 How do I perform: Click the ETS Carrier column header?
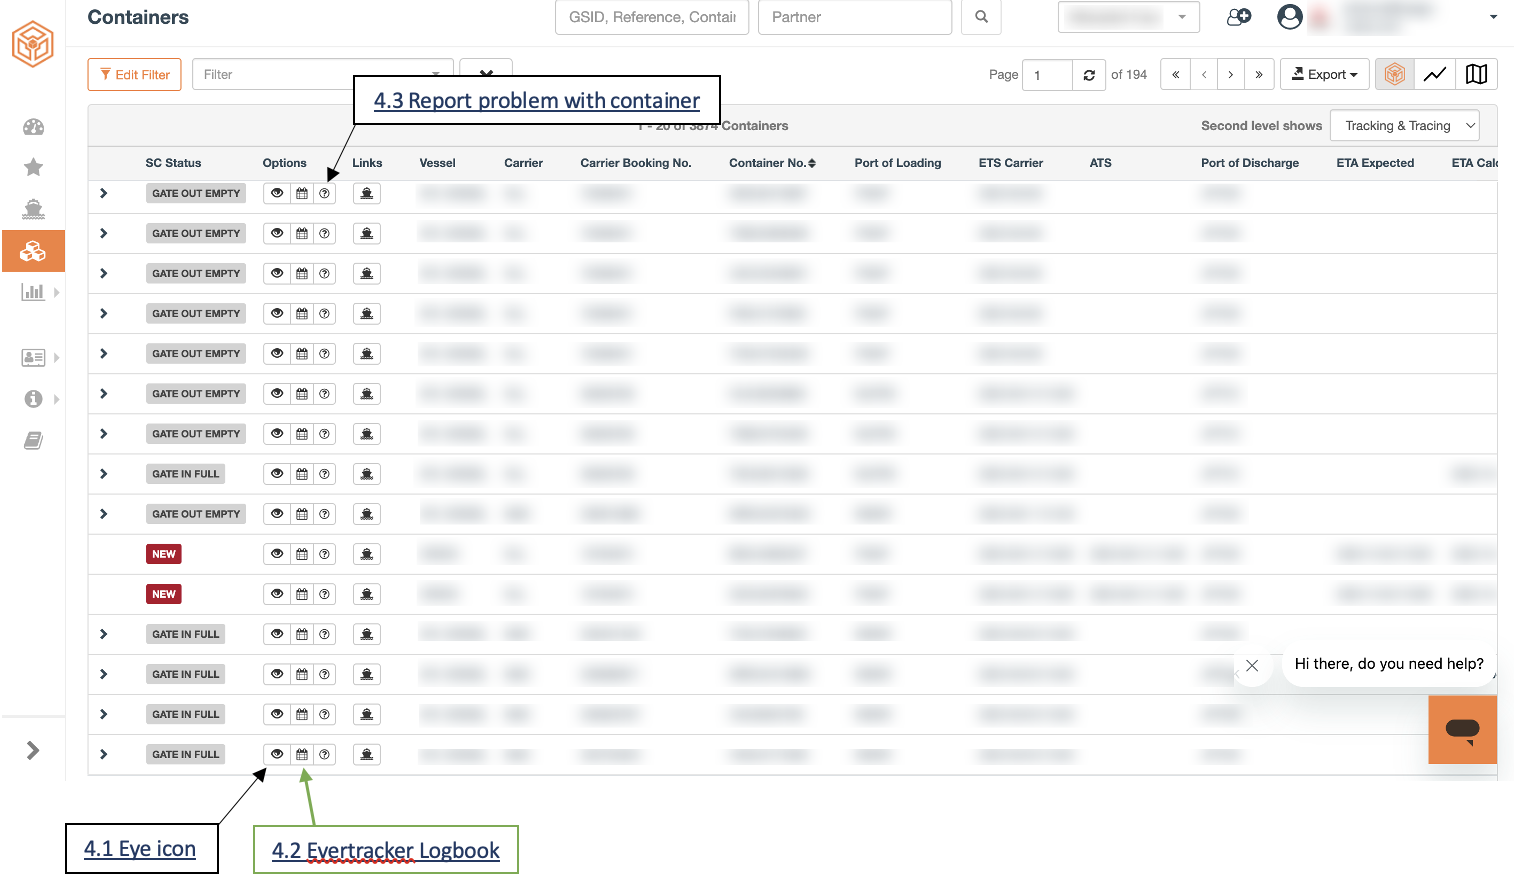click(x=1010, y=163)
